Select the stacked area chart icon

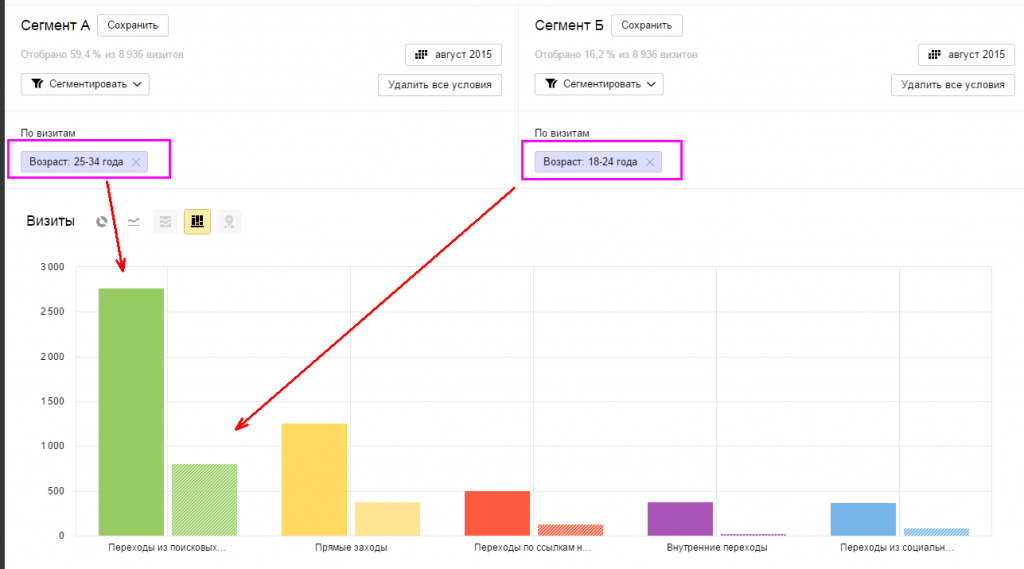pyautogui.click(x=165, y=222)
